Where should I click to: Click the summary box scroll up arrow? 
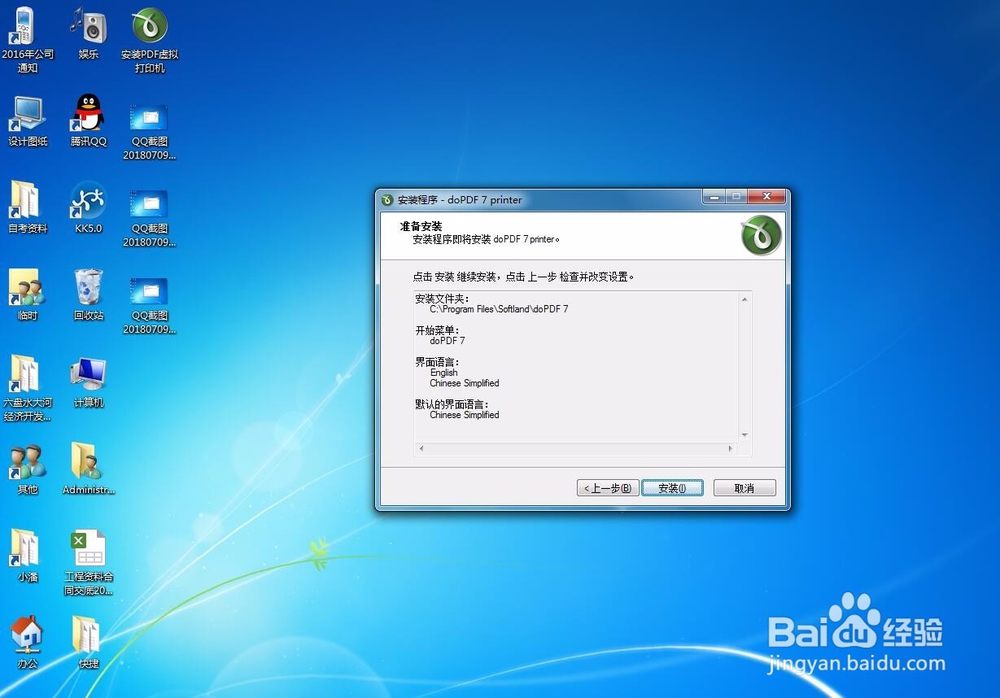point(744,299)
